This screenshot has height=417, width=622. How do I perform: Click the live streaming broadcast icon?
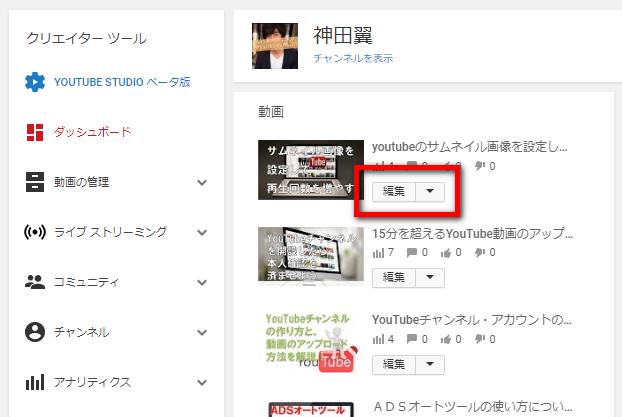coord(35,232)
